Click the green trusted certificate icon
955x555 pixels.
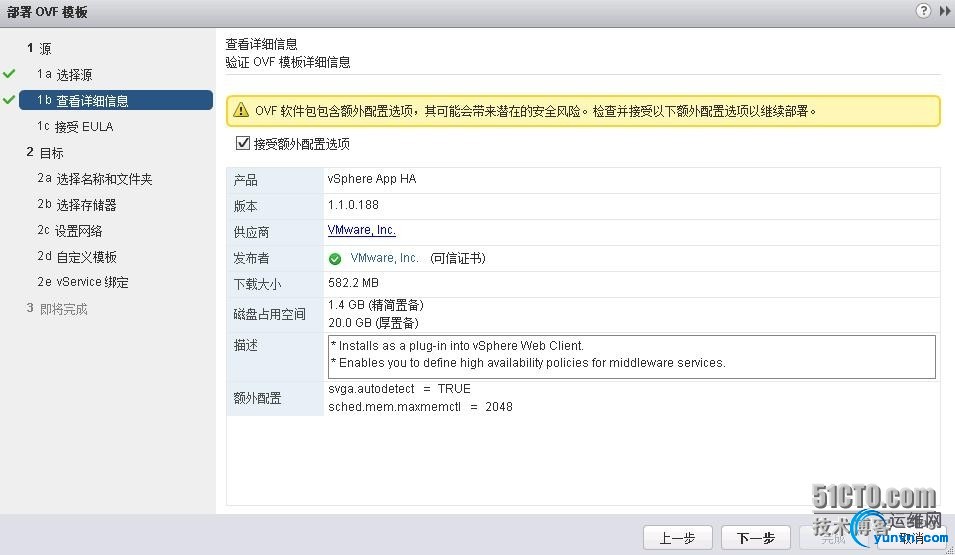tap(335, 259)
